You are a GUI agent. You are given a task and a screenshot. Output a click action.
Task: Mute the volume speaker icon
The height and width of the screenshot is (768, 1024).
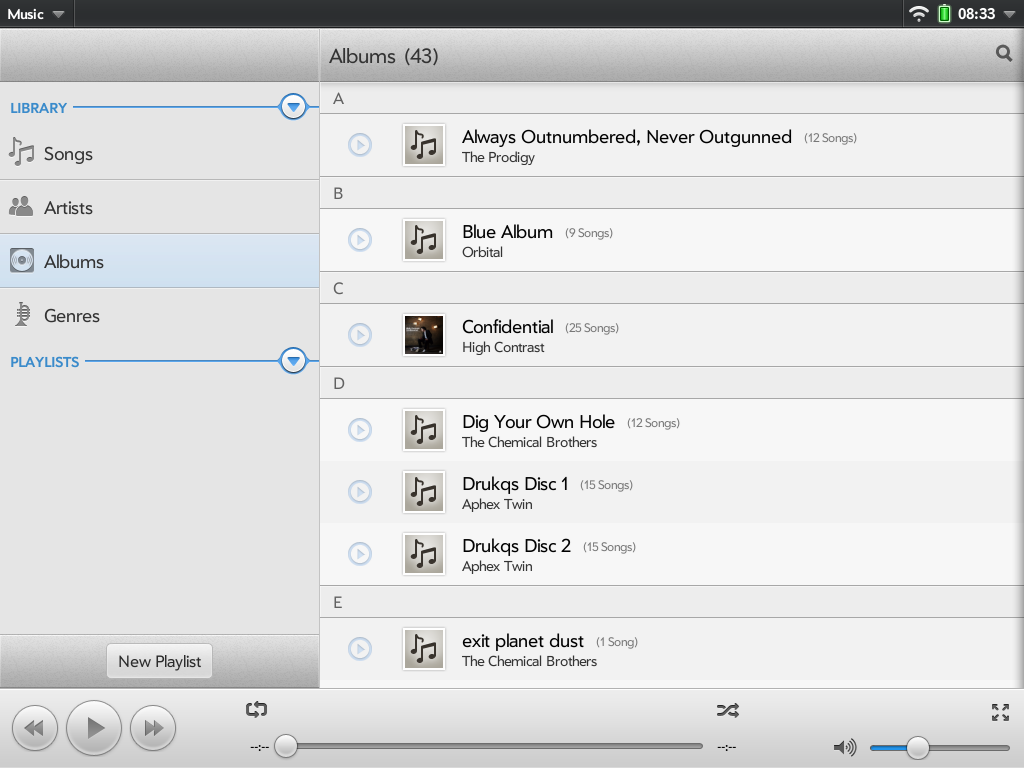click(845, 747)
